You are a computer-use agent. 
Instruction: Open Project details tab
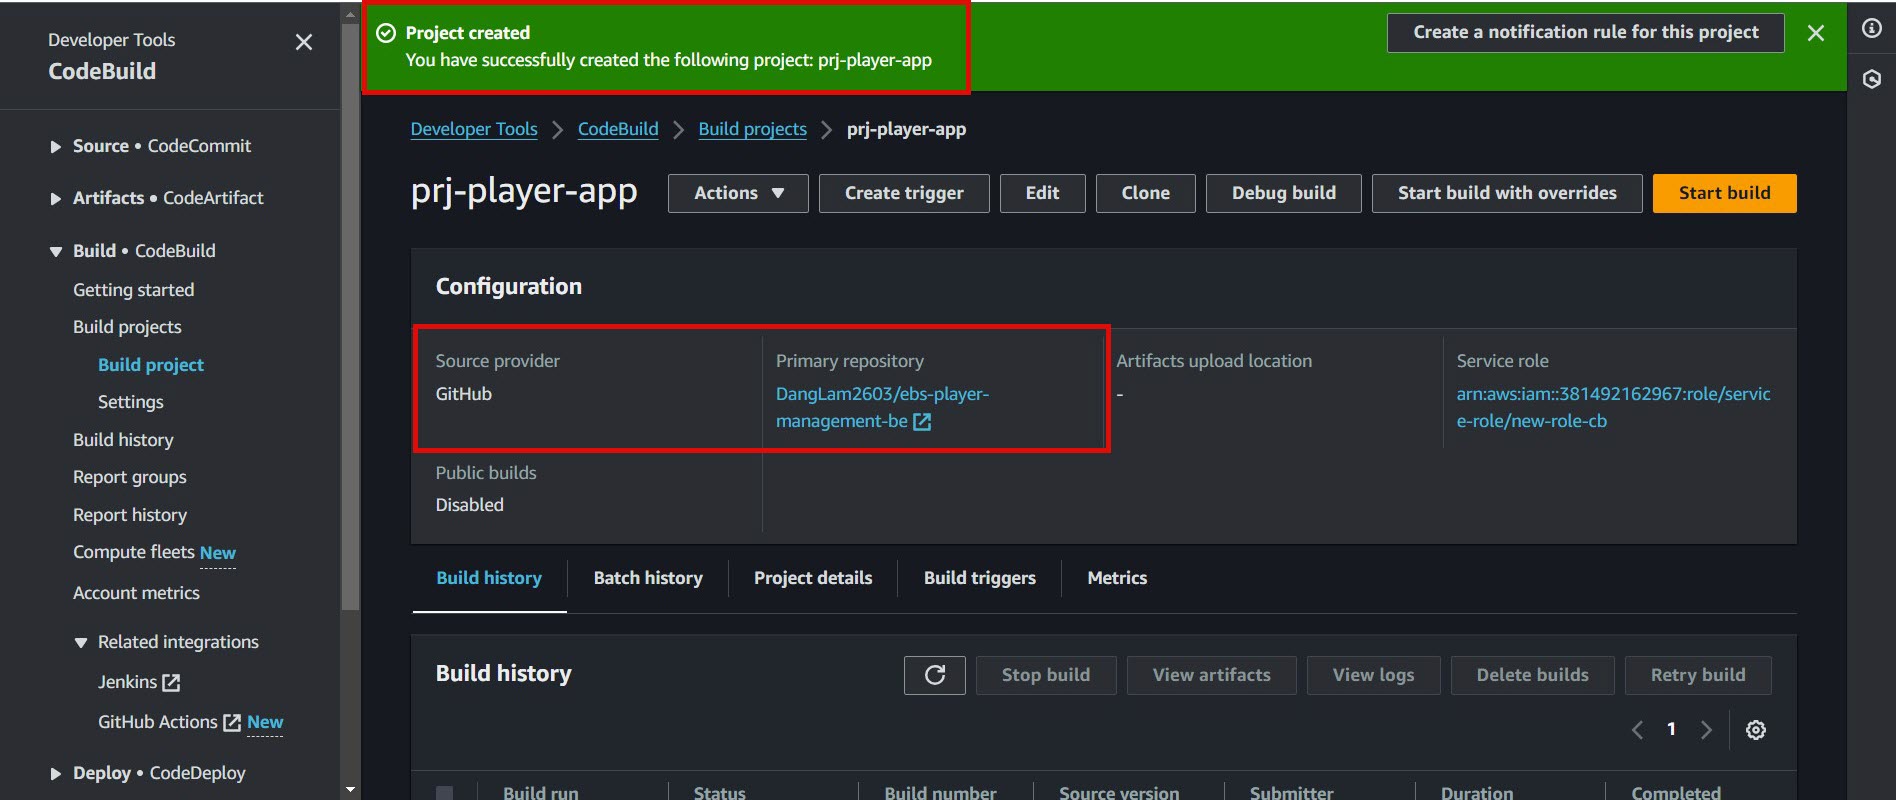click(813, 578)
